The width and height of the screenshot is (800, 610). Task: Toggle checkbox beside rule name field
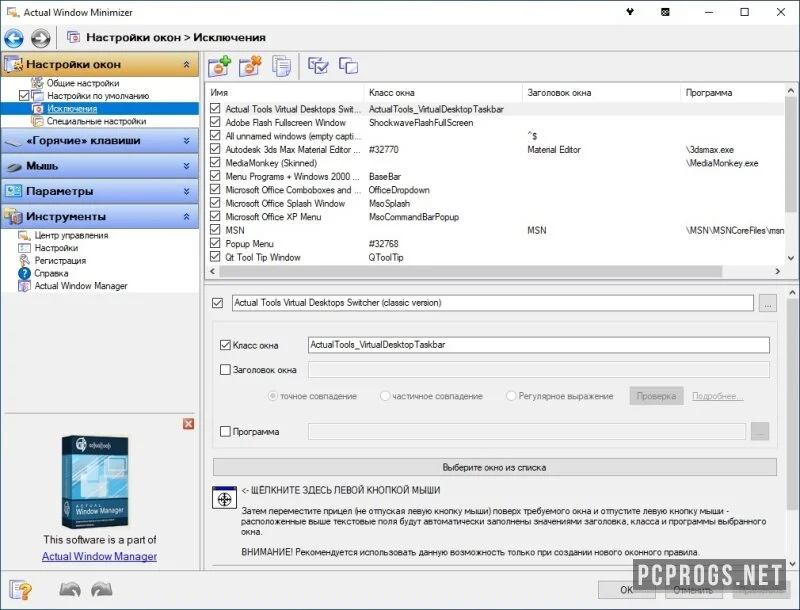(x=217, y=303)
